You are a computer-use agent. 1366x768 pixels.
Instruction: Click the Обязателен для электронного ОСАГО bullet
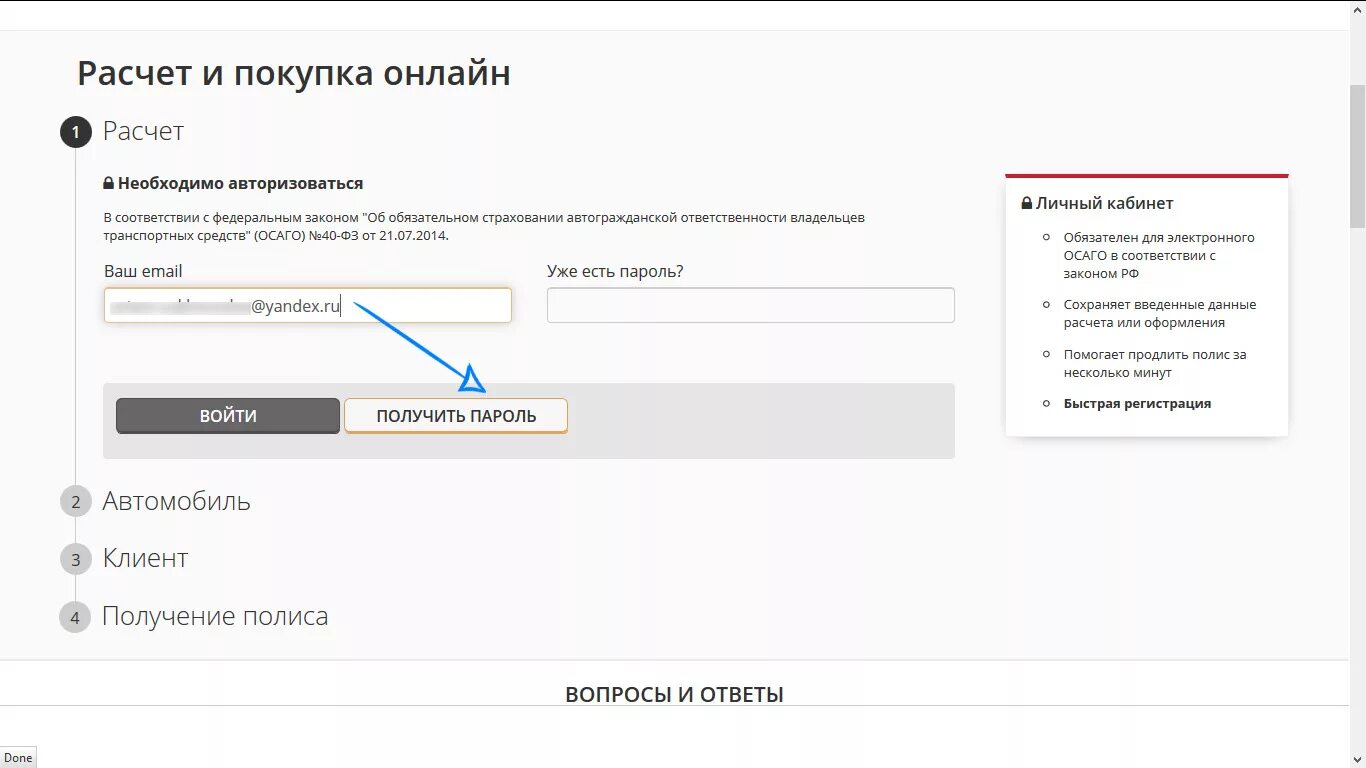1159,256
